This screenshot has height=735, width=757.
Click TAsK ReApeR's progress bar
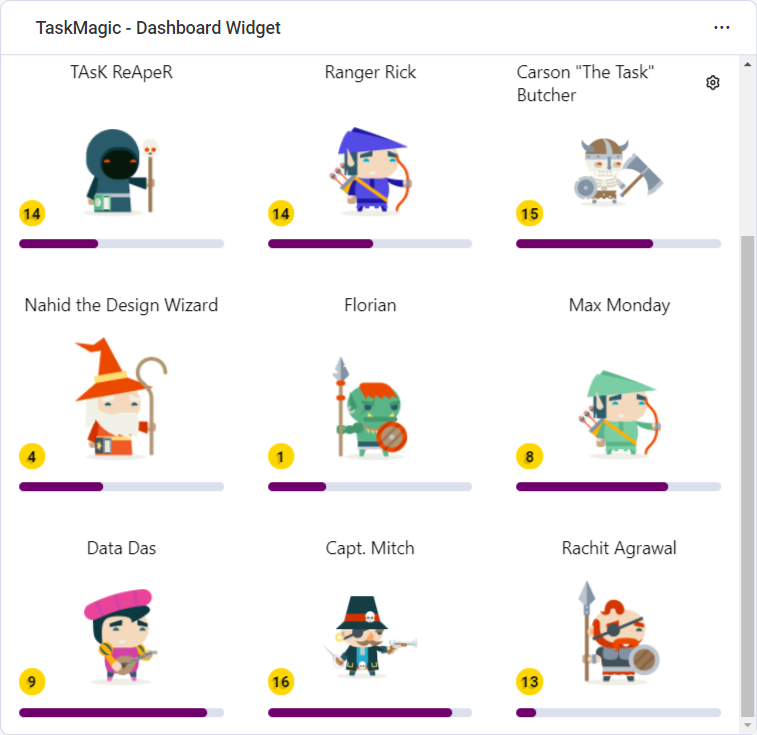(121, 244)
